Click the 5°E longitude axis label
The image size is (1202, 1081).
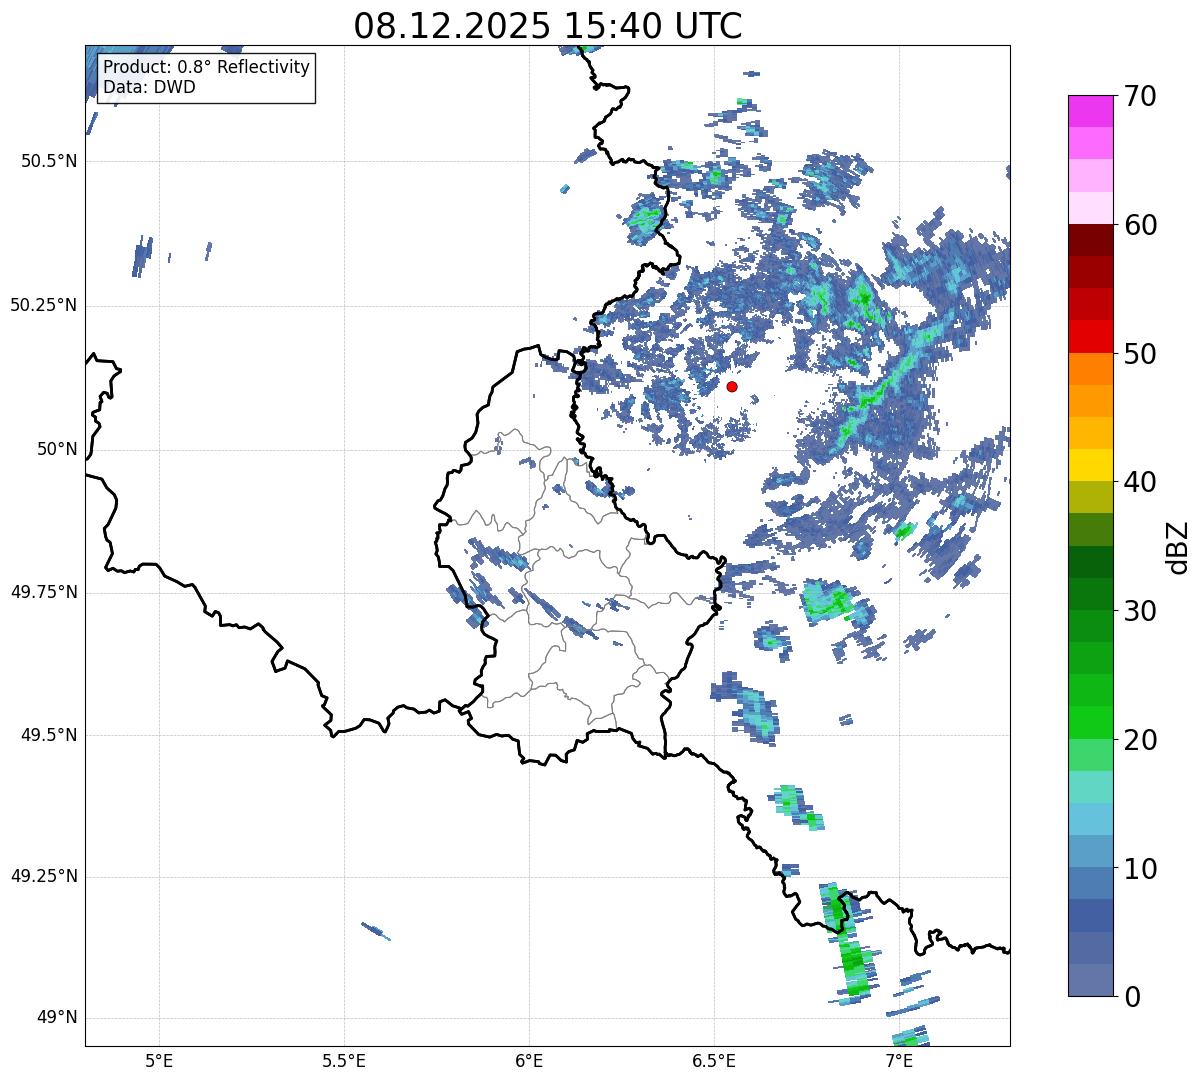(159, 1060)
